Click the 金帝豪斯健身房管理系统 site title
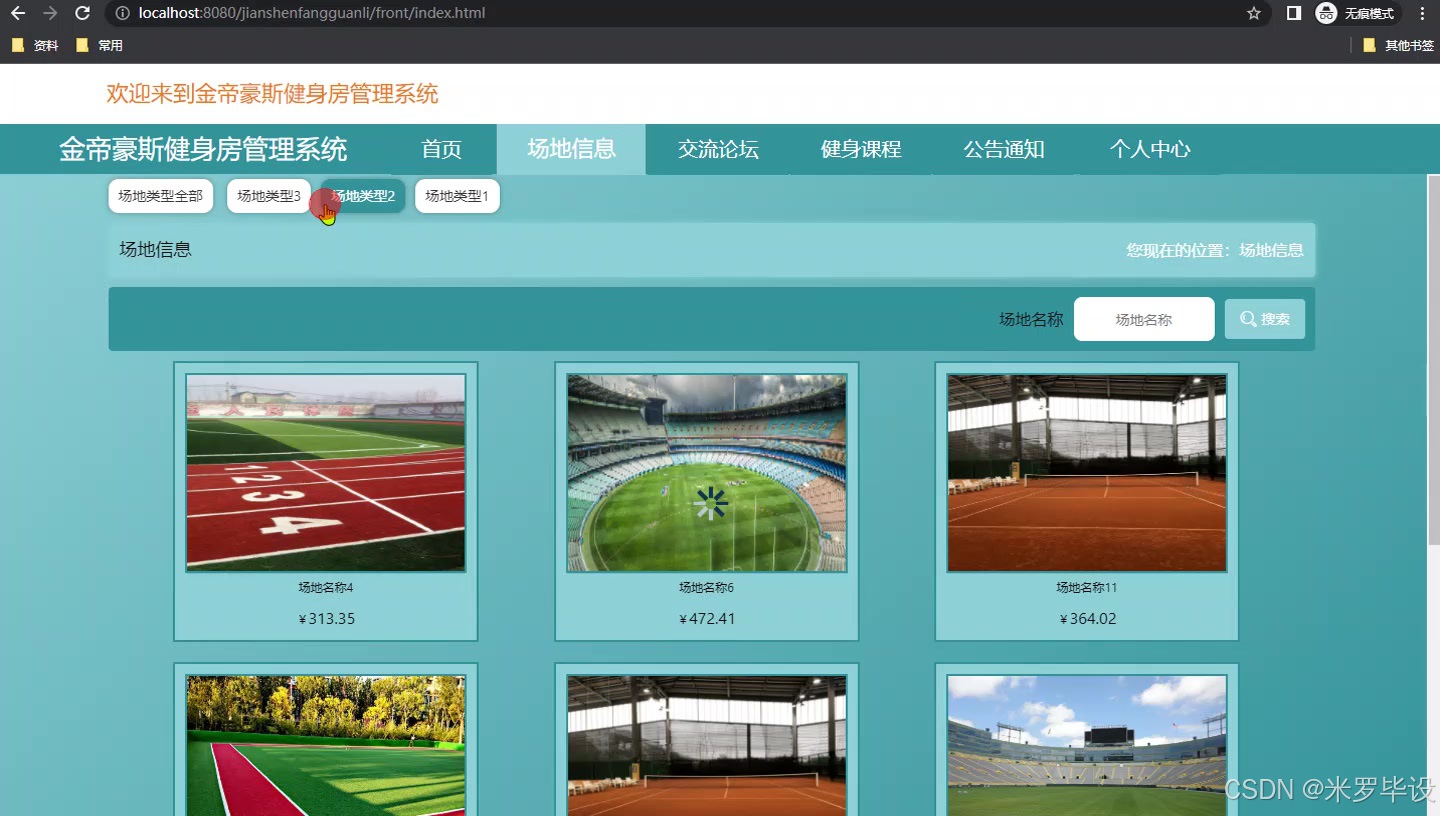 click(203, 149)
